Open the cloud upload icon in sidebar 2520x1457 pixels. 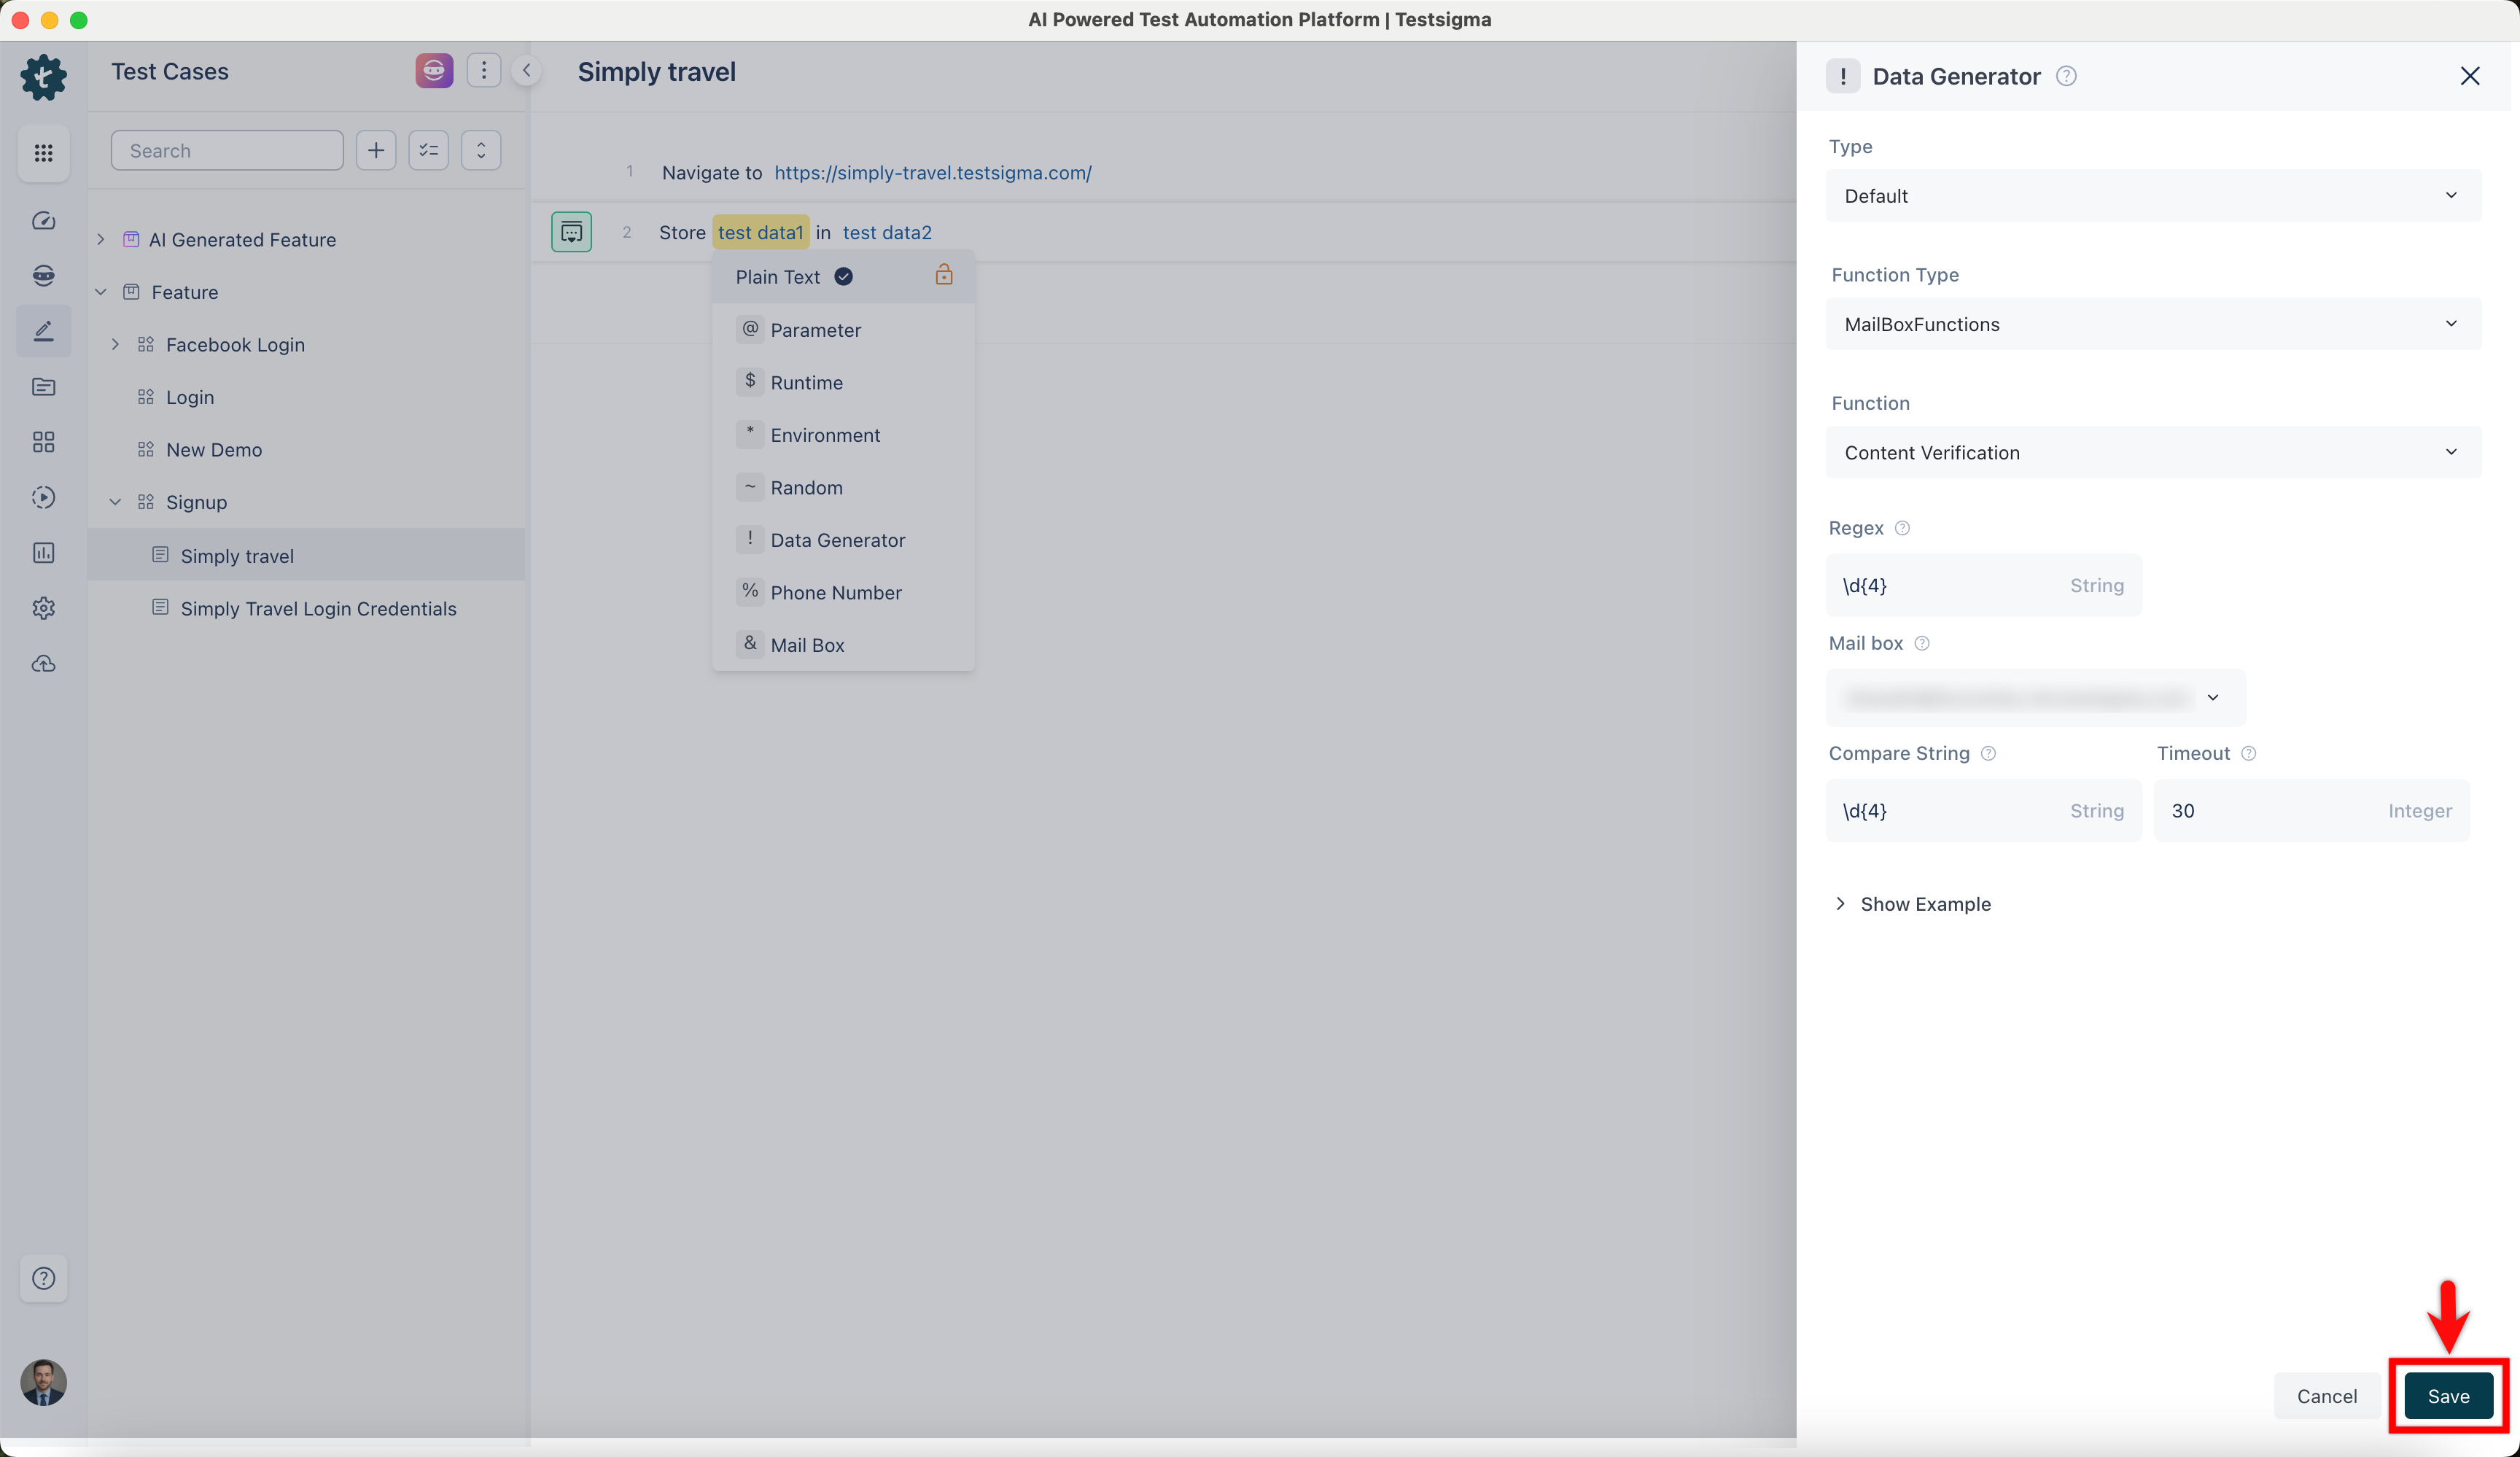pyautogui.click(x=43, y=663)
